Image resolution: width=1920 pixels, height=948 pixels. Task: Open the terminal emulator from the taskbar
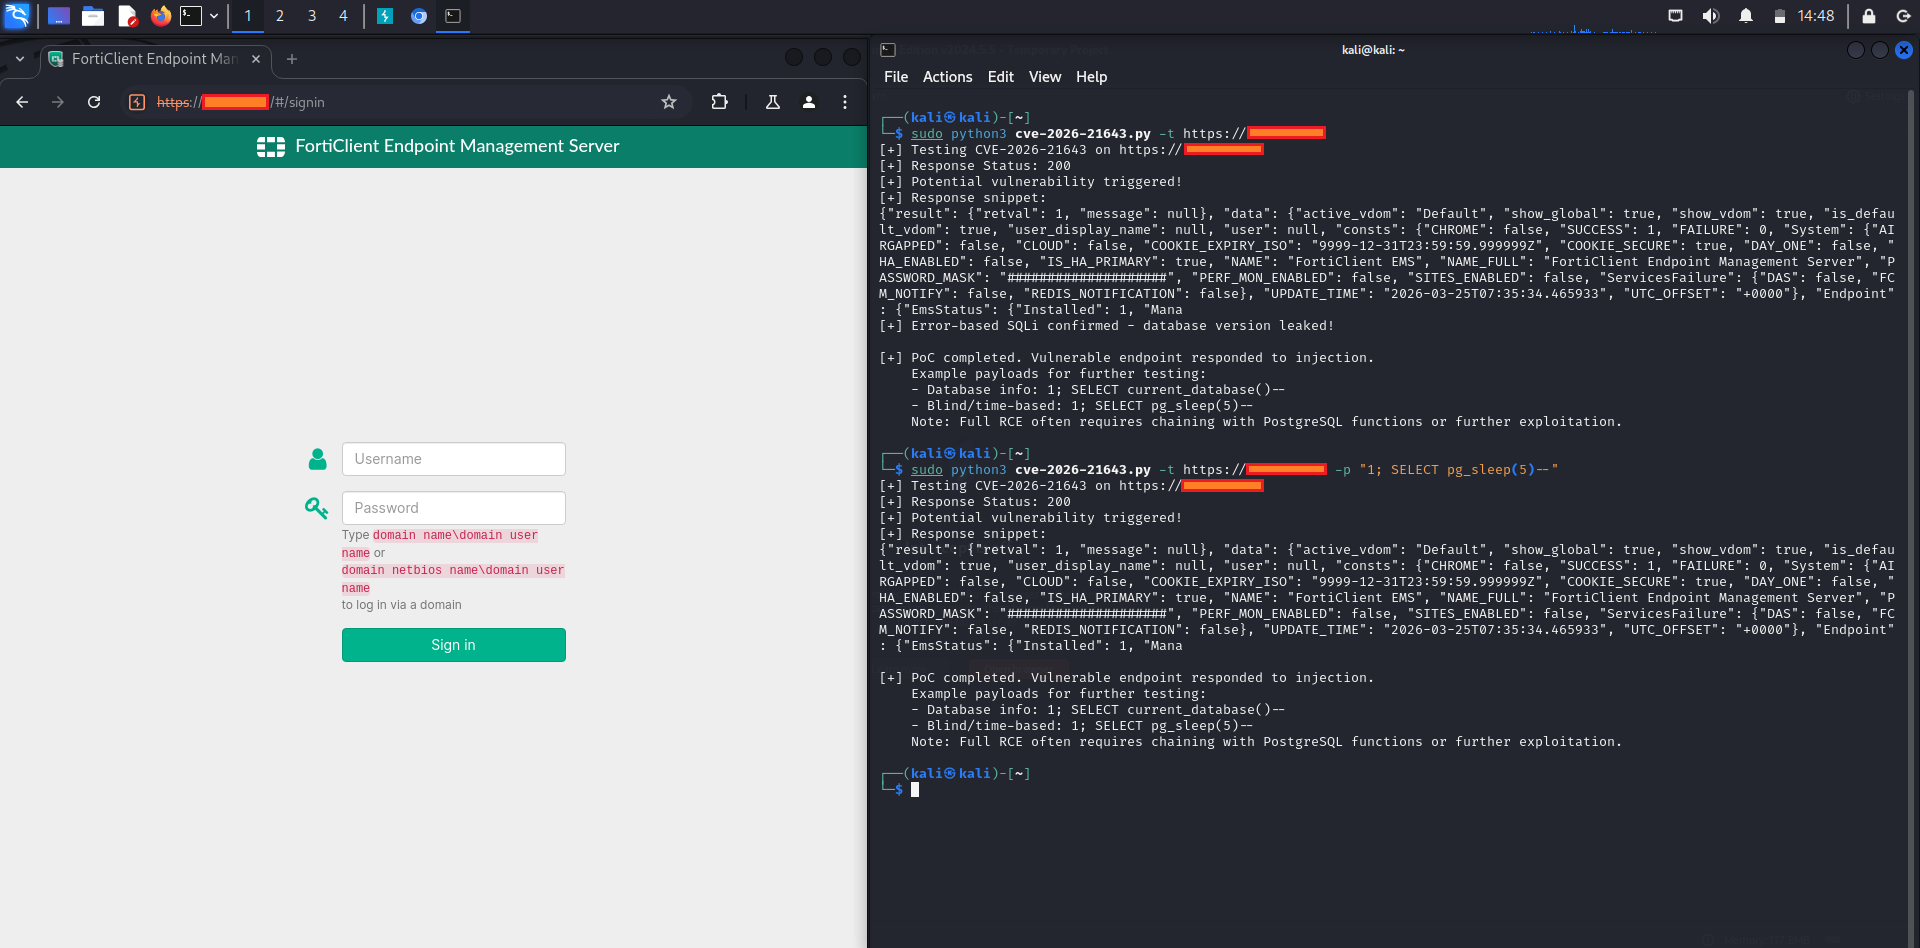(190, 16)
